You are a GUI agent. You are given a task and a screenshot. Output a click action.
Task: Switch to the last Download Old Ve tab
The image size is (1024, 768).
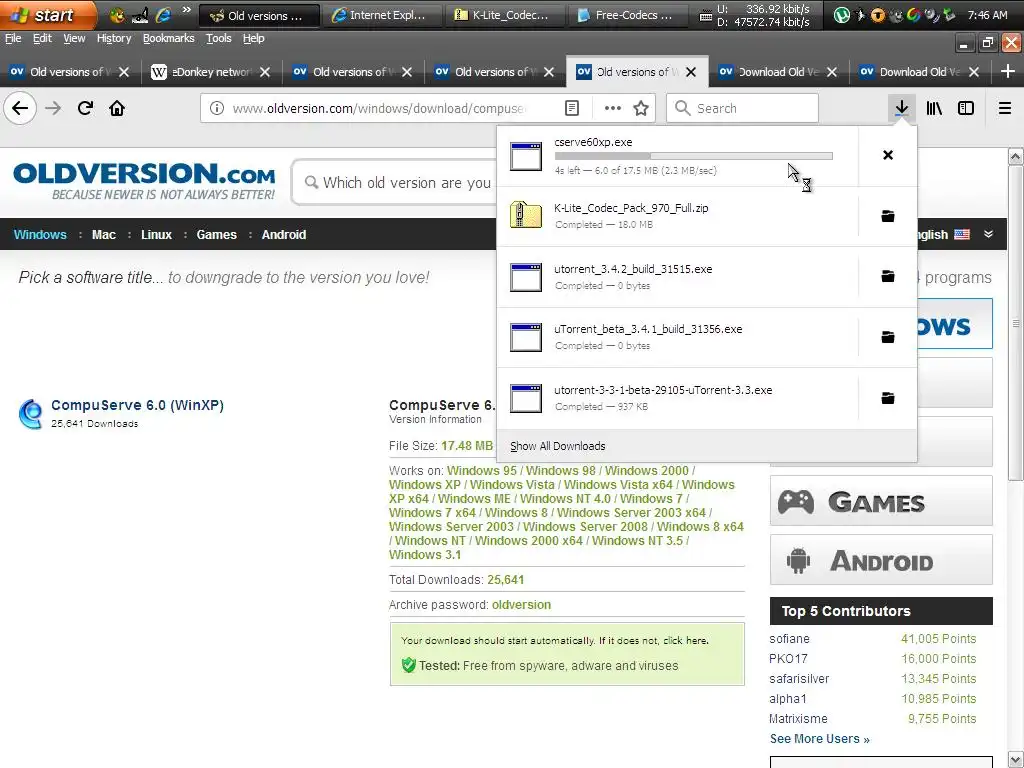coord(921,72)
